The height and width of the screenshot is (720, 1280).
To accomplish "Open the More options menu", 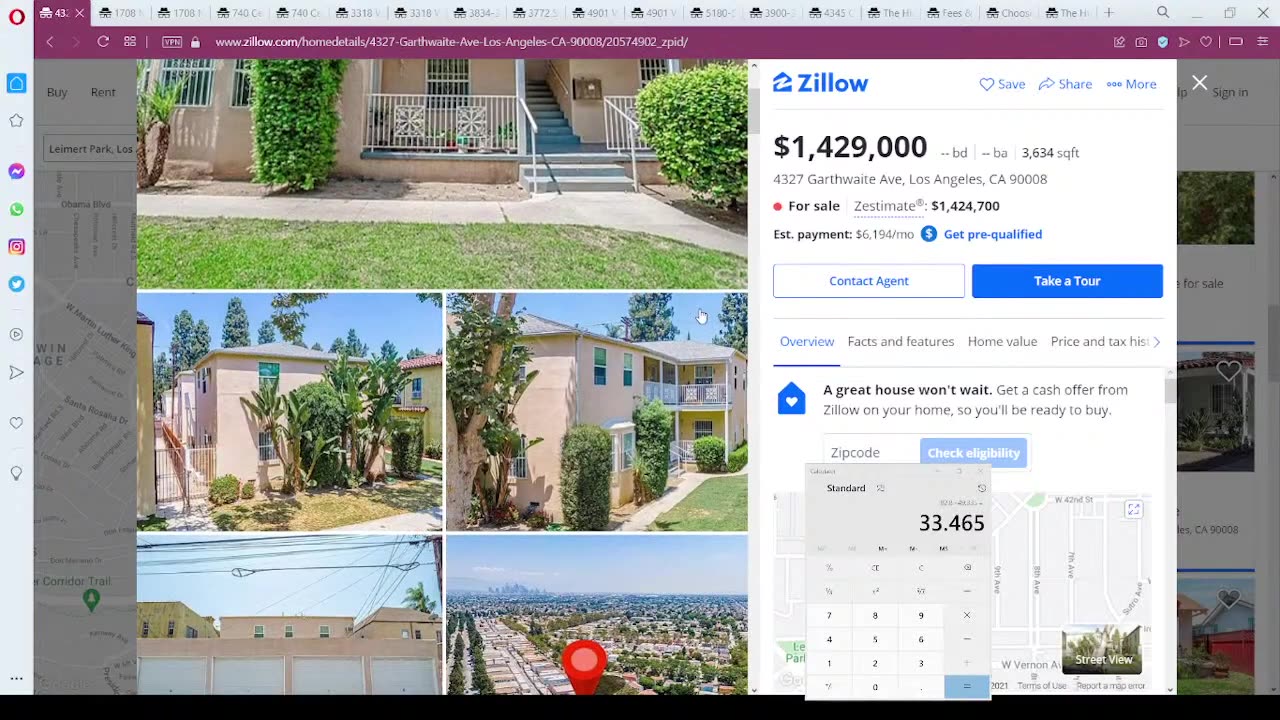I will click(1131, 84).
